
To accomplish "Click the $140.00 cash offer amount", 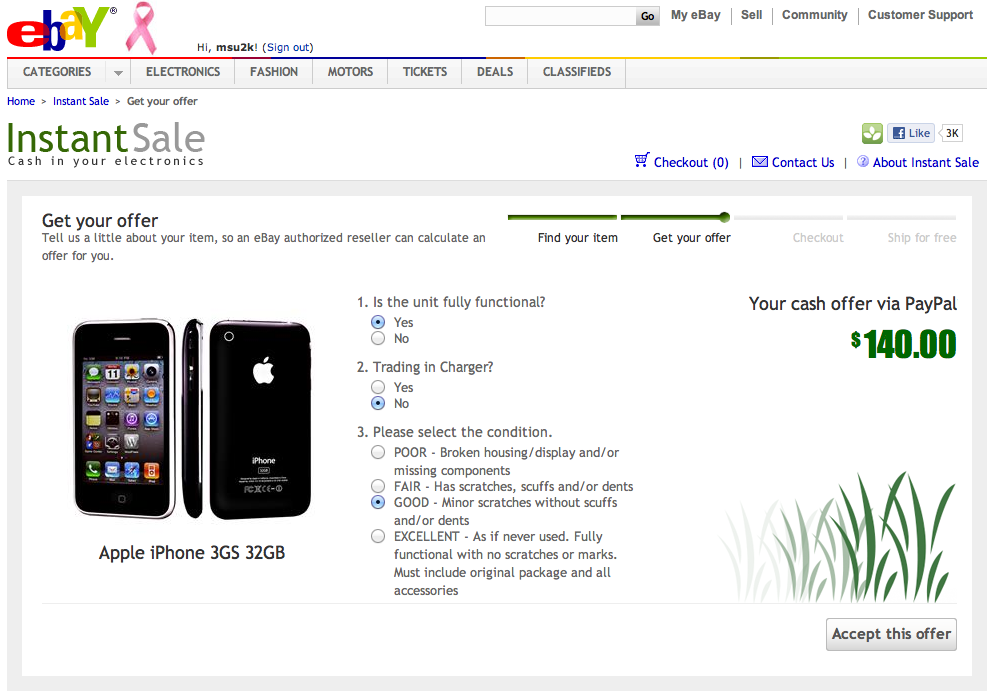I will 904,344.
